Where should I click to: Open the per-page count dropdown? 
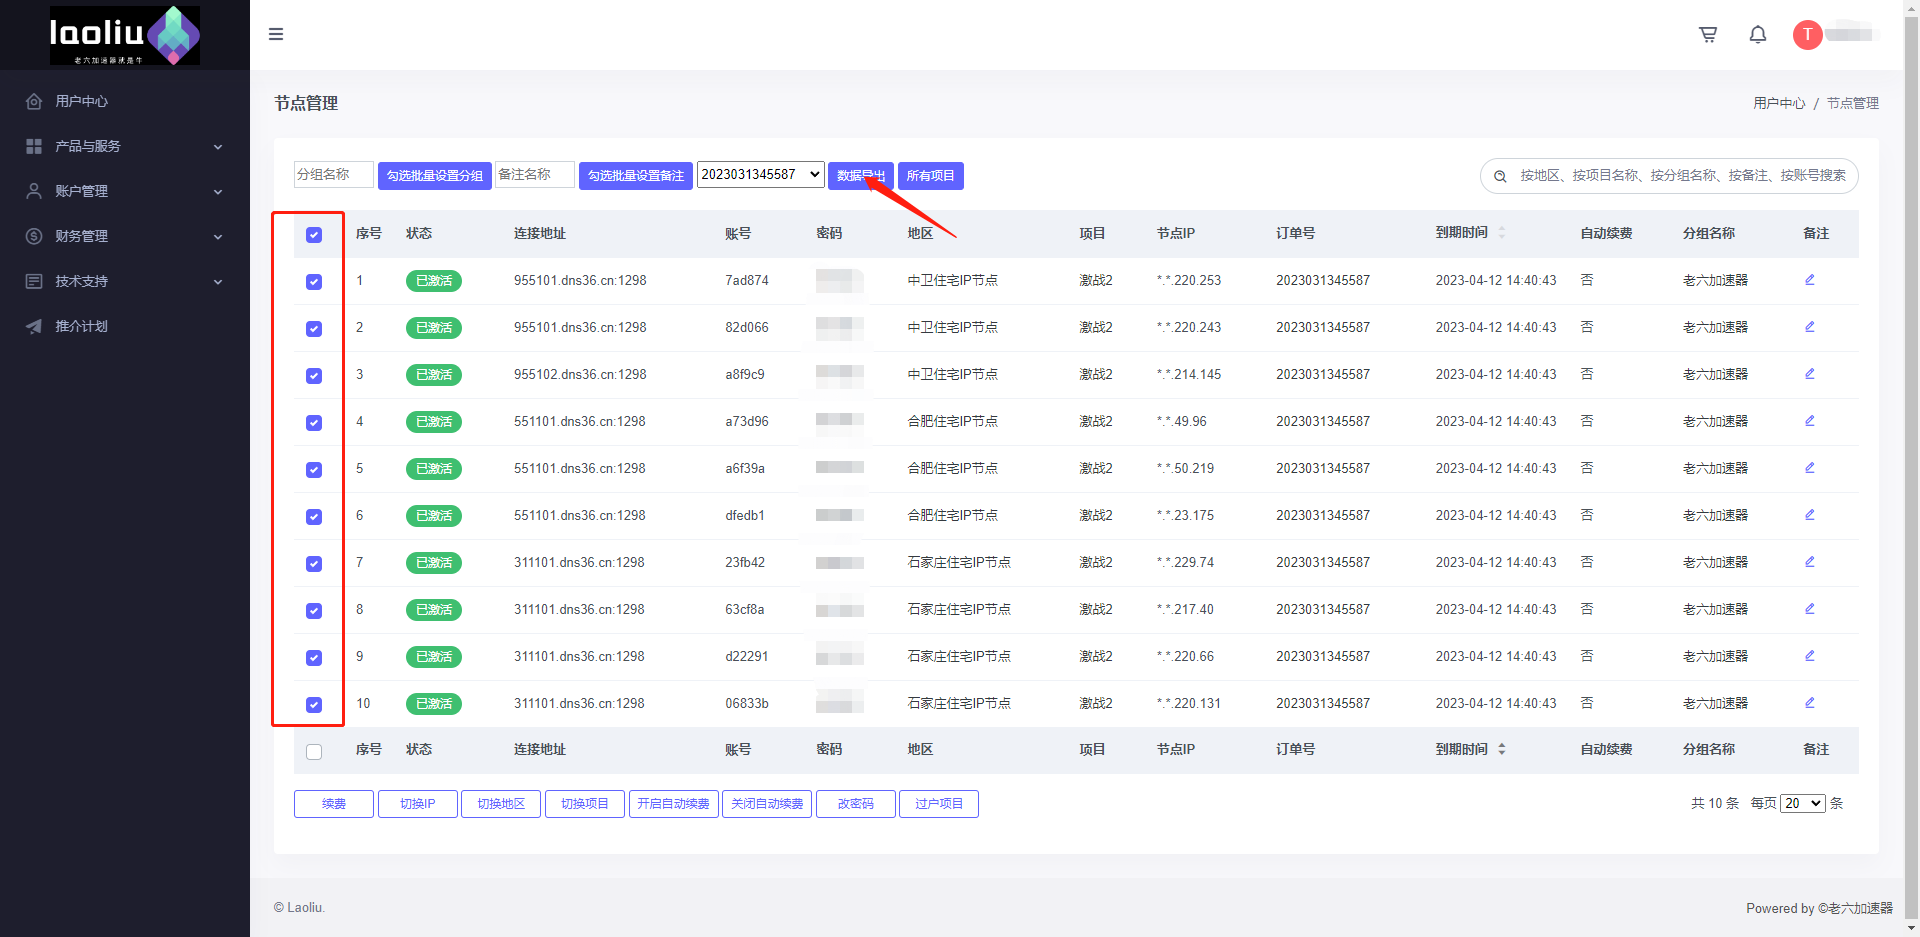pos(1802,804)
